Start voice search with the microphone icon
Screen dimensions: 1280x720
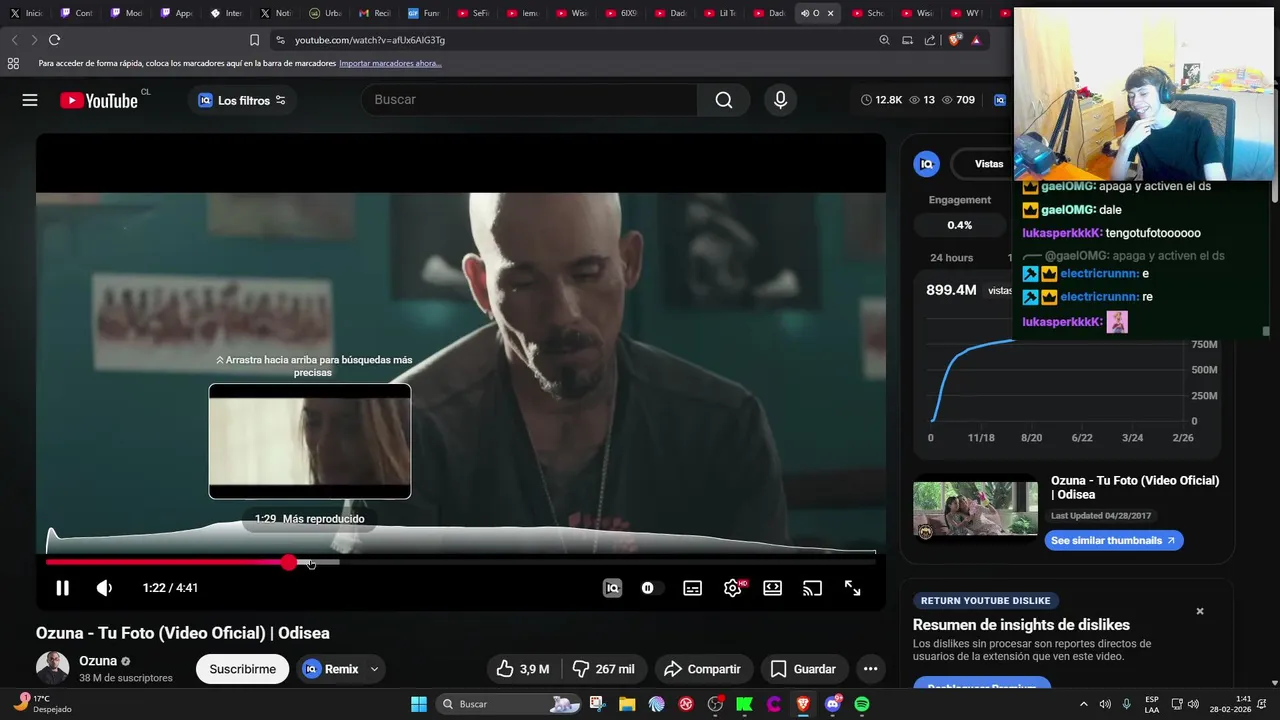pos(781,100)
